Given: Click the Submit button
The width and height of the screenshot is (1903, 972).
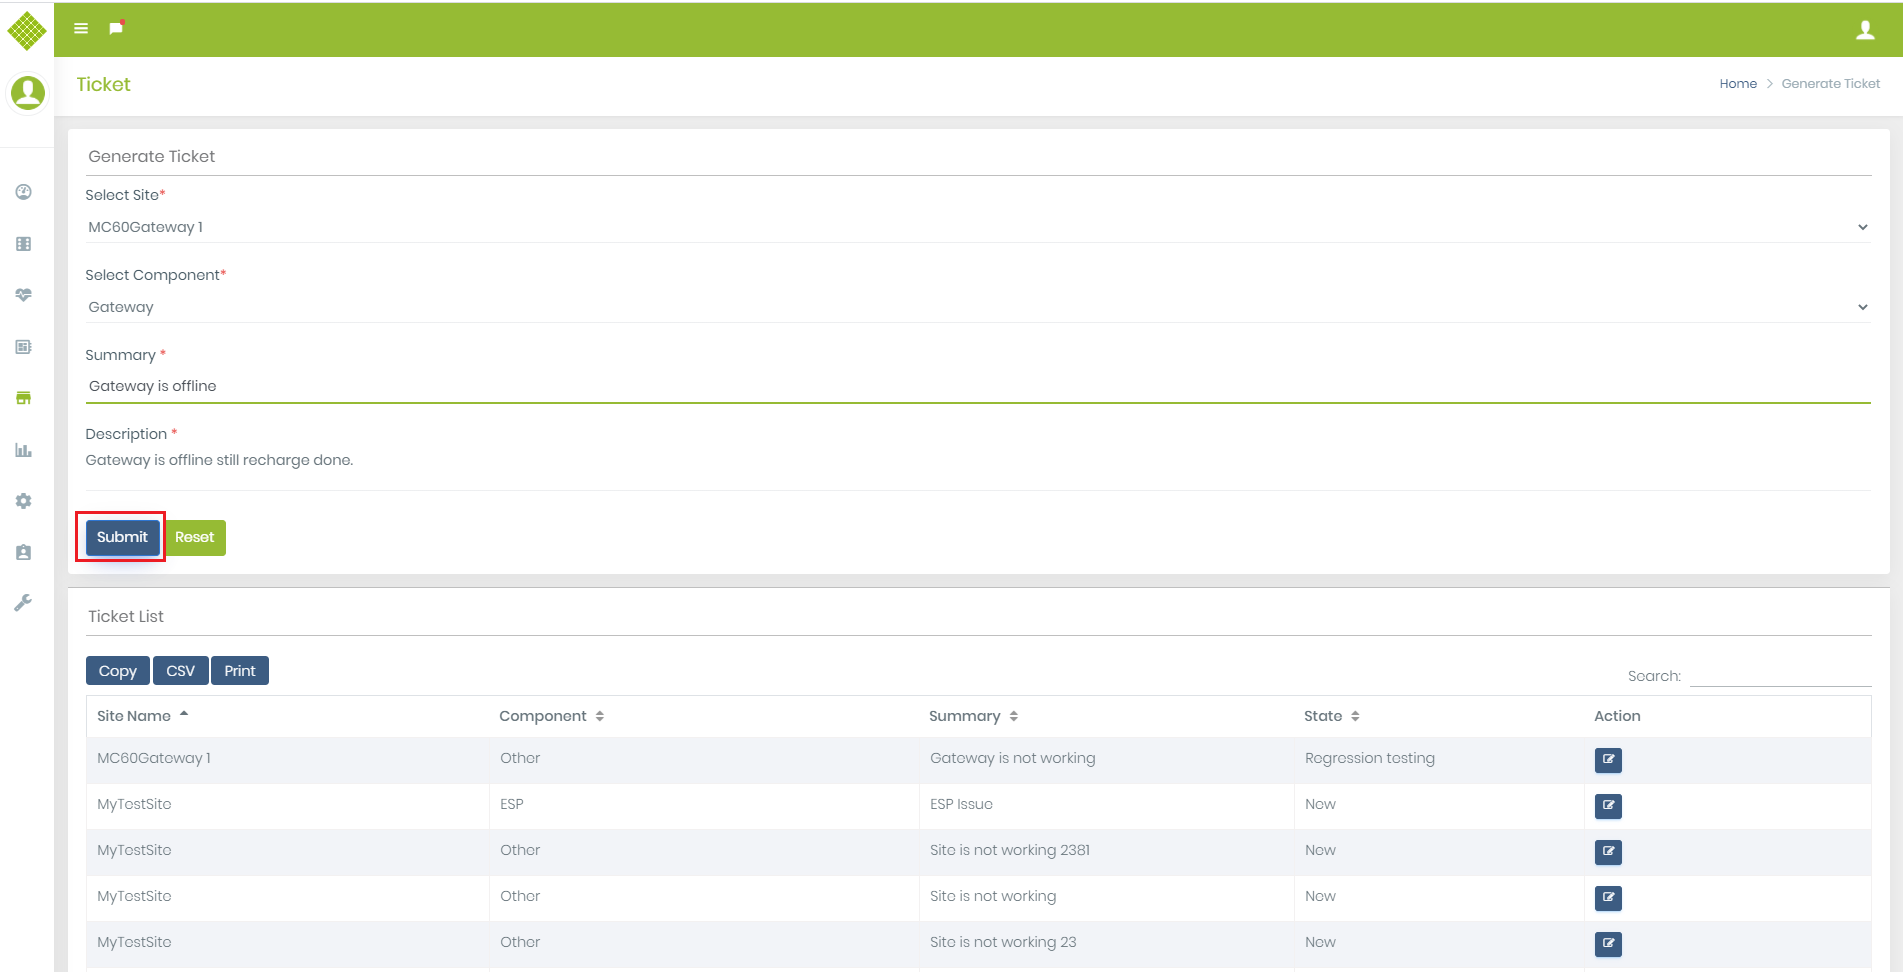Looking at the screenshot, I should [x=122, y=537].
